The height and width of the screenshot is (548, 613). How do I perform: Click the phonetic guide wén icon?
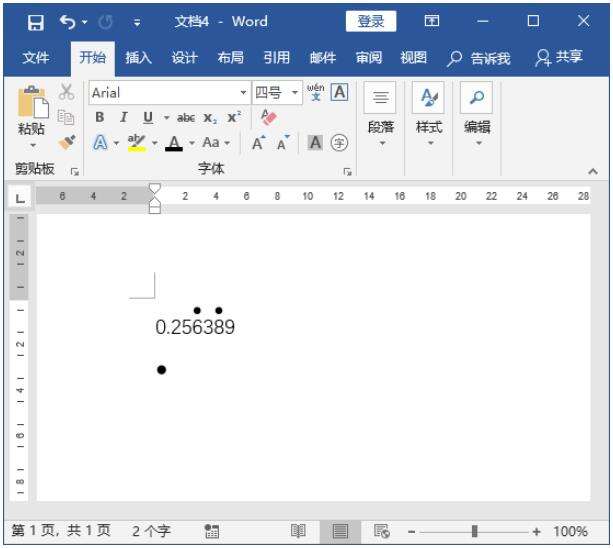tap(316, 93)
